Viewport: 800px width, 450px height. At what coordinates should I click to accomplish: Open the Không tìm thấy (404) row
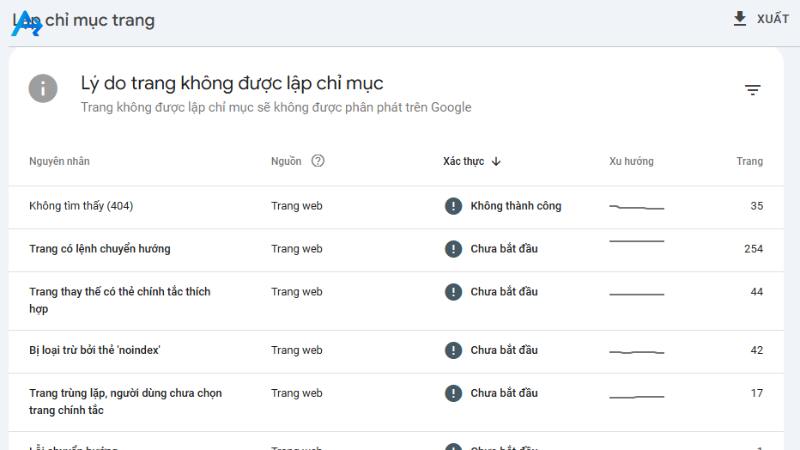coord(396,207)
